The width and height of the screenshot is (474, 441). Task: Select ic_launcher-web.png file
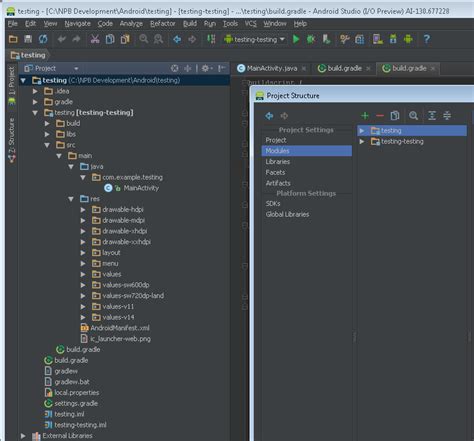tap(120, 339)
